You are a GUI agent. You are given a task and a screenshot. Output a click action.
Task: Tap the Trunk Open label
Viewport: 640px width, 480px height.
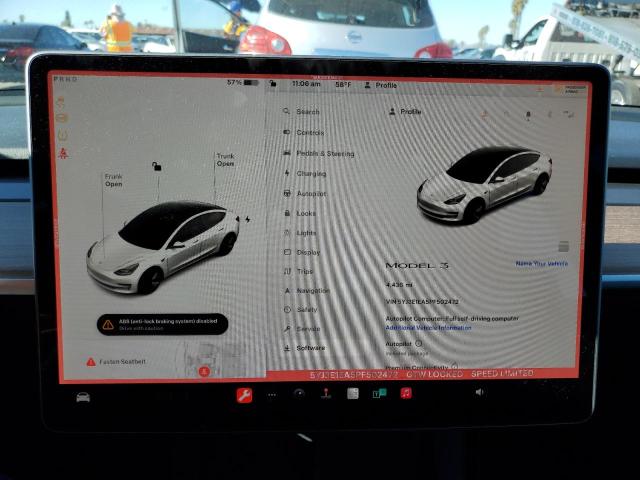(x=225, y=160)
